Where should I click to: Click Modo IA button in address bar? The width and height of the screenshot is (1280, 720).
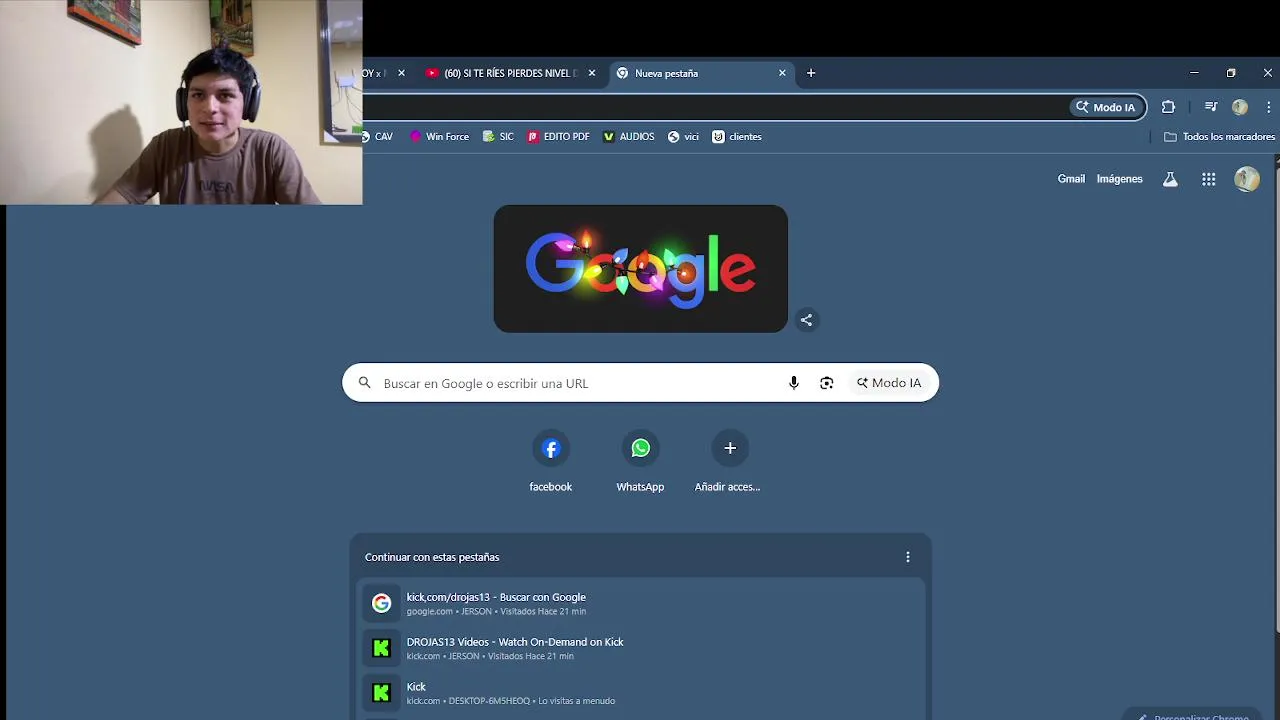[x=1106, y=107]
